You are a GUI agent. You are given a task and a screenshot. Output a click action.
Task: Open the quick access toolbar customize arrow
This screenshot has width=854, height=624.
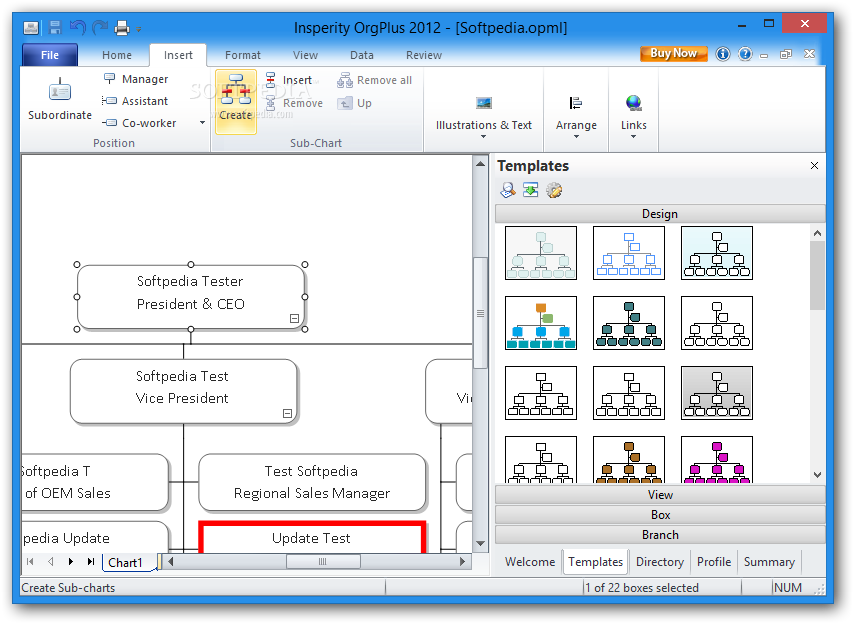click(139, 29)
